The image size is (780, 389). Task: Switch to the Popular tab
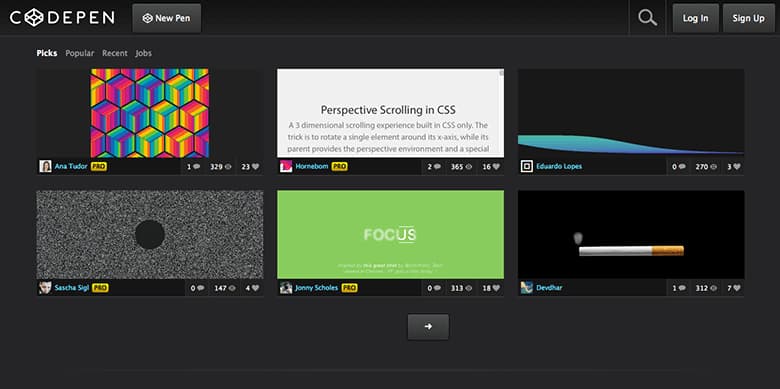tap(80, 53)
